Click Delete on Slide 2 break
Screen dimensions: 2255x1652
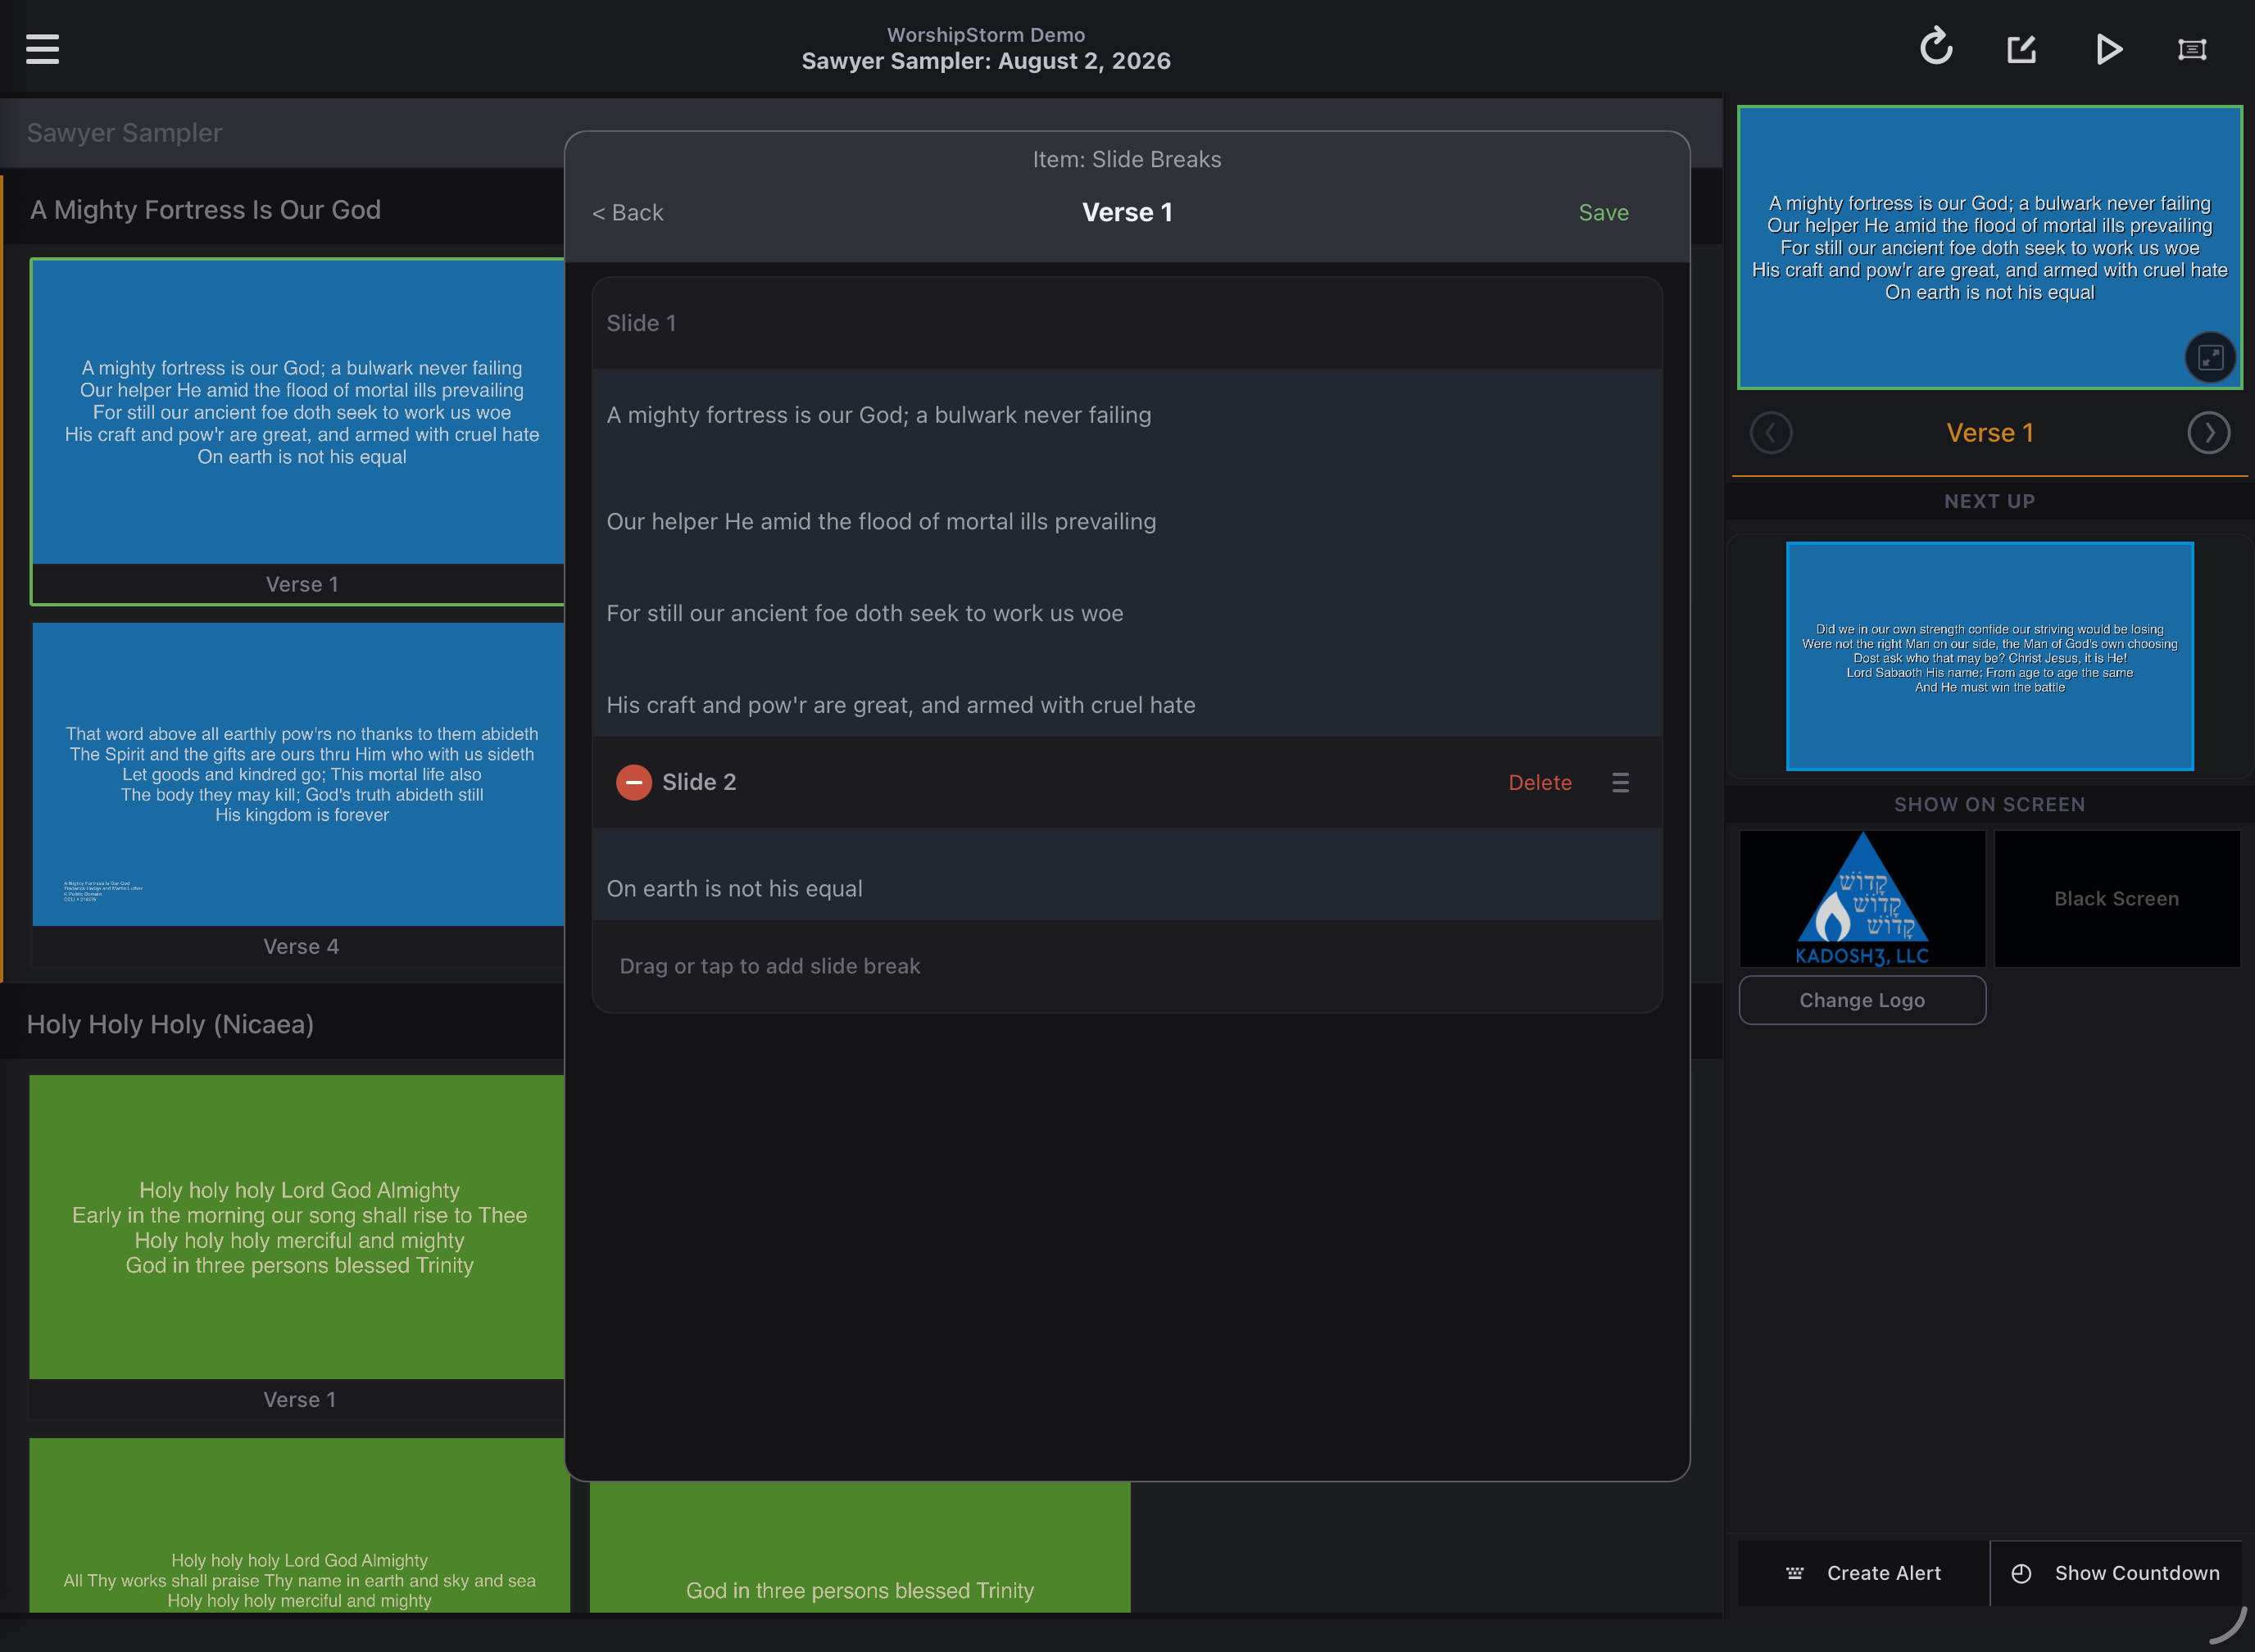[x=1540, y=782]
